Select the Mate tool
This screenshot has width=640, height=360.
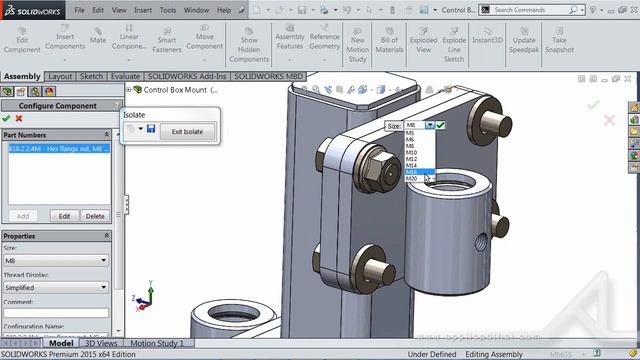point(98,36)
